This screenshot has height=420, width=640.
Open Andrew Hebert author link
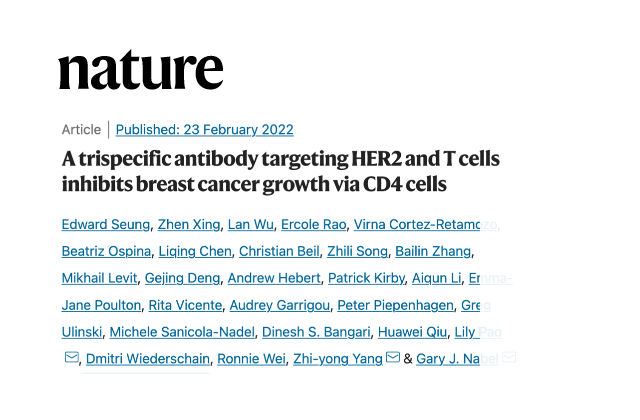tap(274, 278)
